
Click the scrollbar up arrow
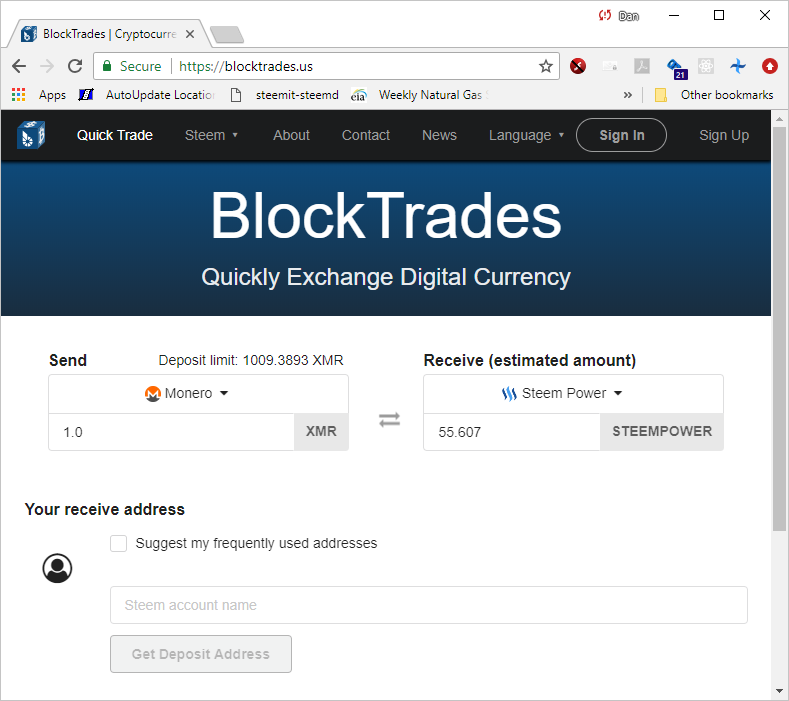(779, 119)
